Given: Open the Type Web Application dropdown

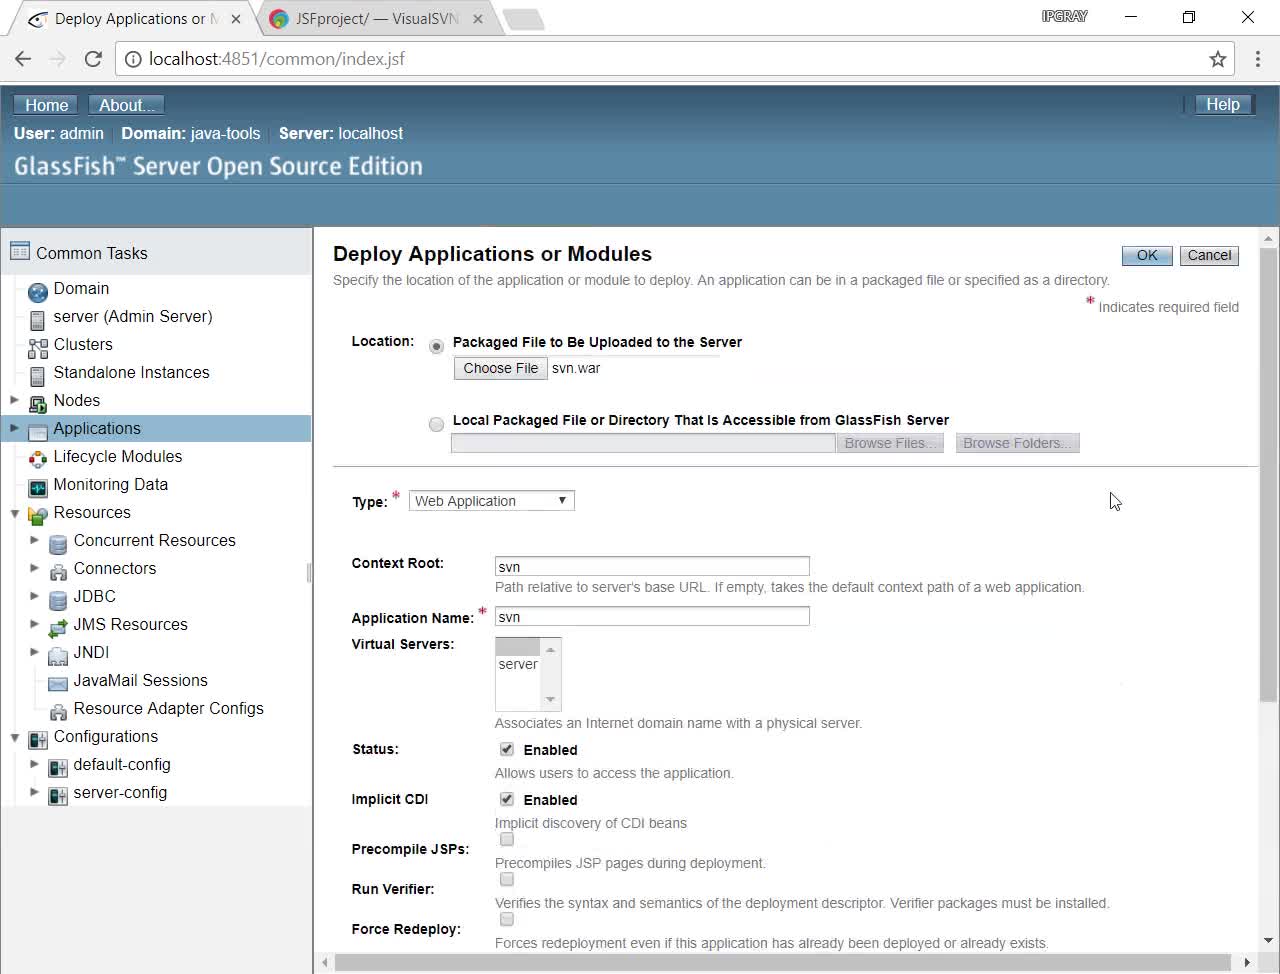Looking at the screenshot, I should [x=492, y=501].
